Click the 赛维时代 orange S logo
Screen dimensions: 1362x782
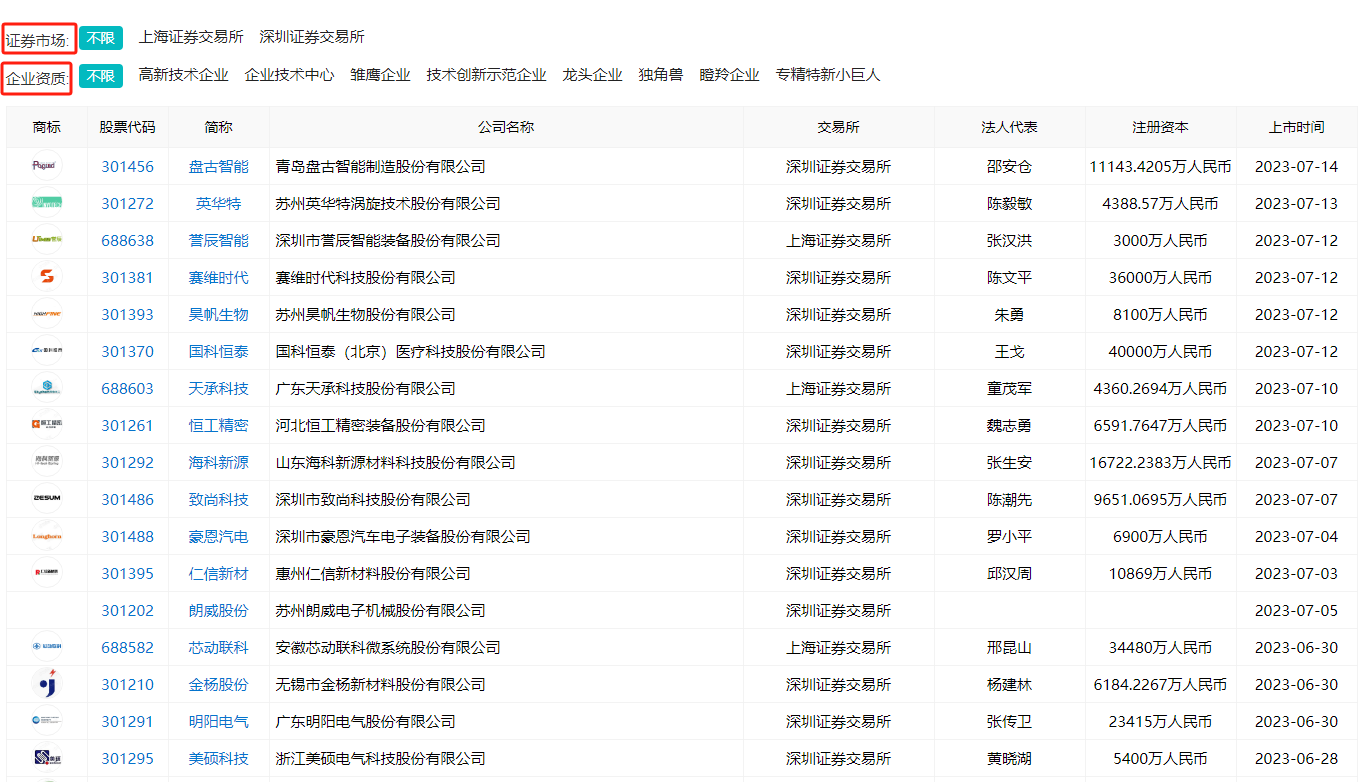tap(46, 277)
